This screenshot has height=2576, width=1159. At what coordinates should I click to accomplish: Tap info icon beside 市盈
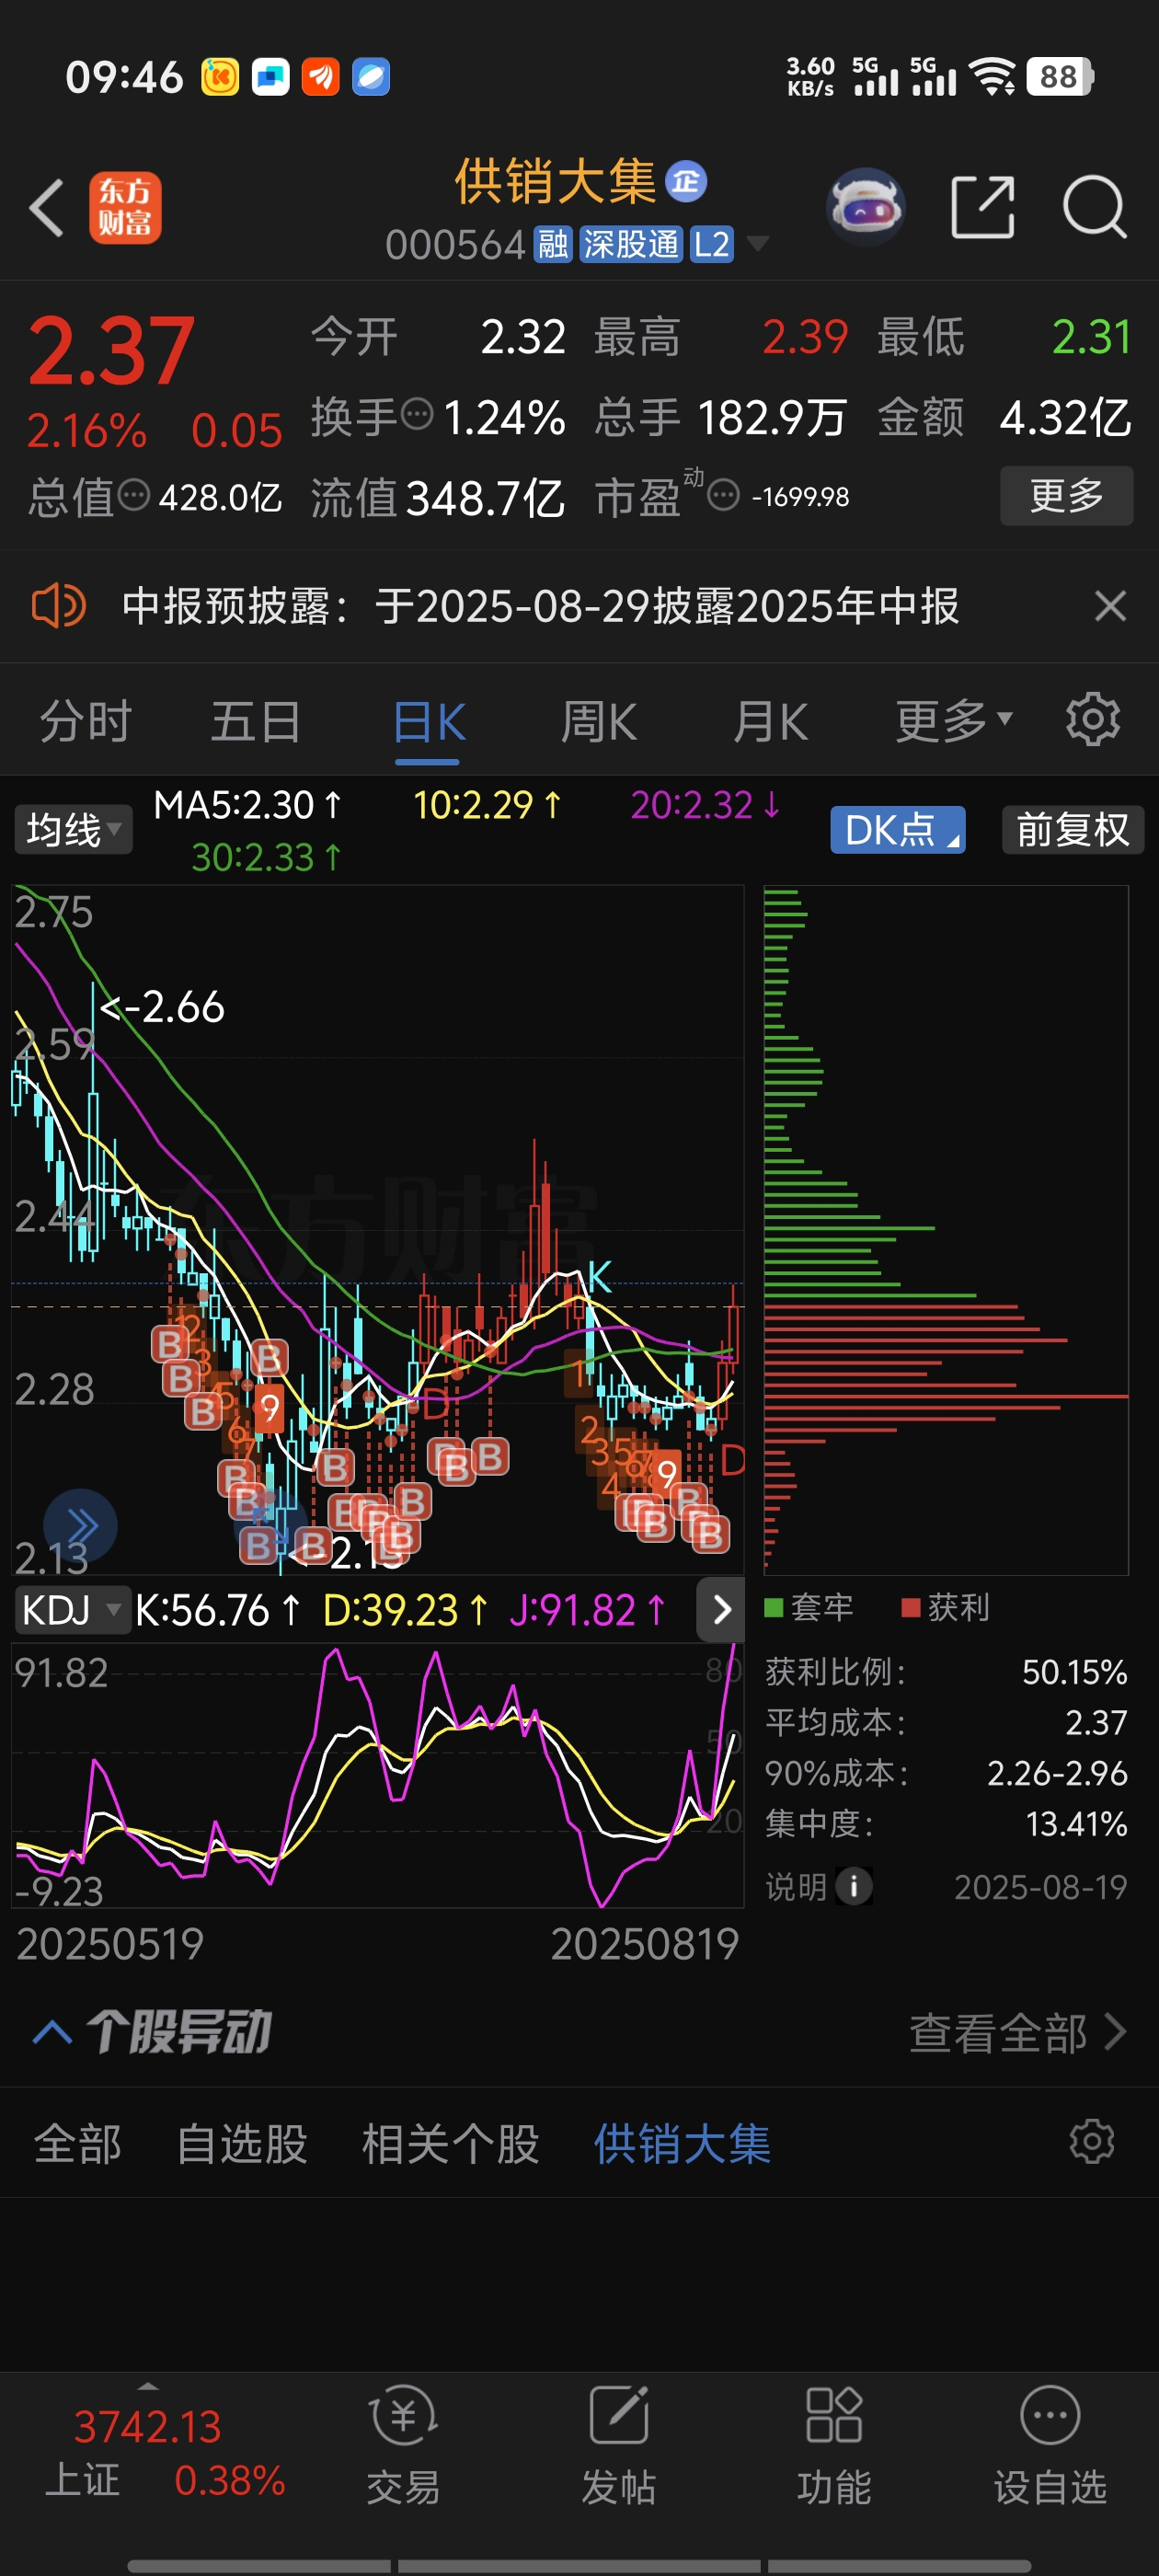(x=723, y=494)
